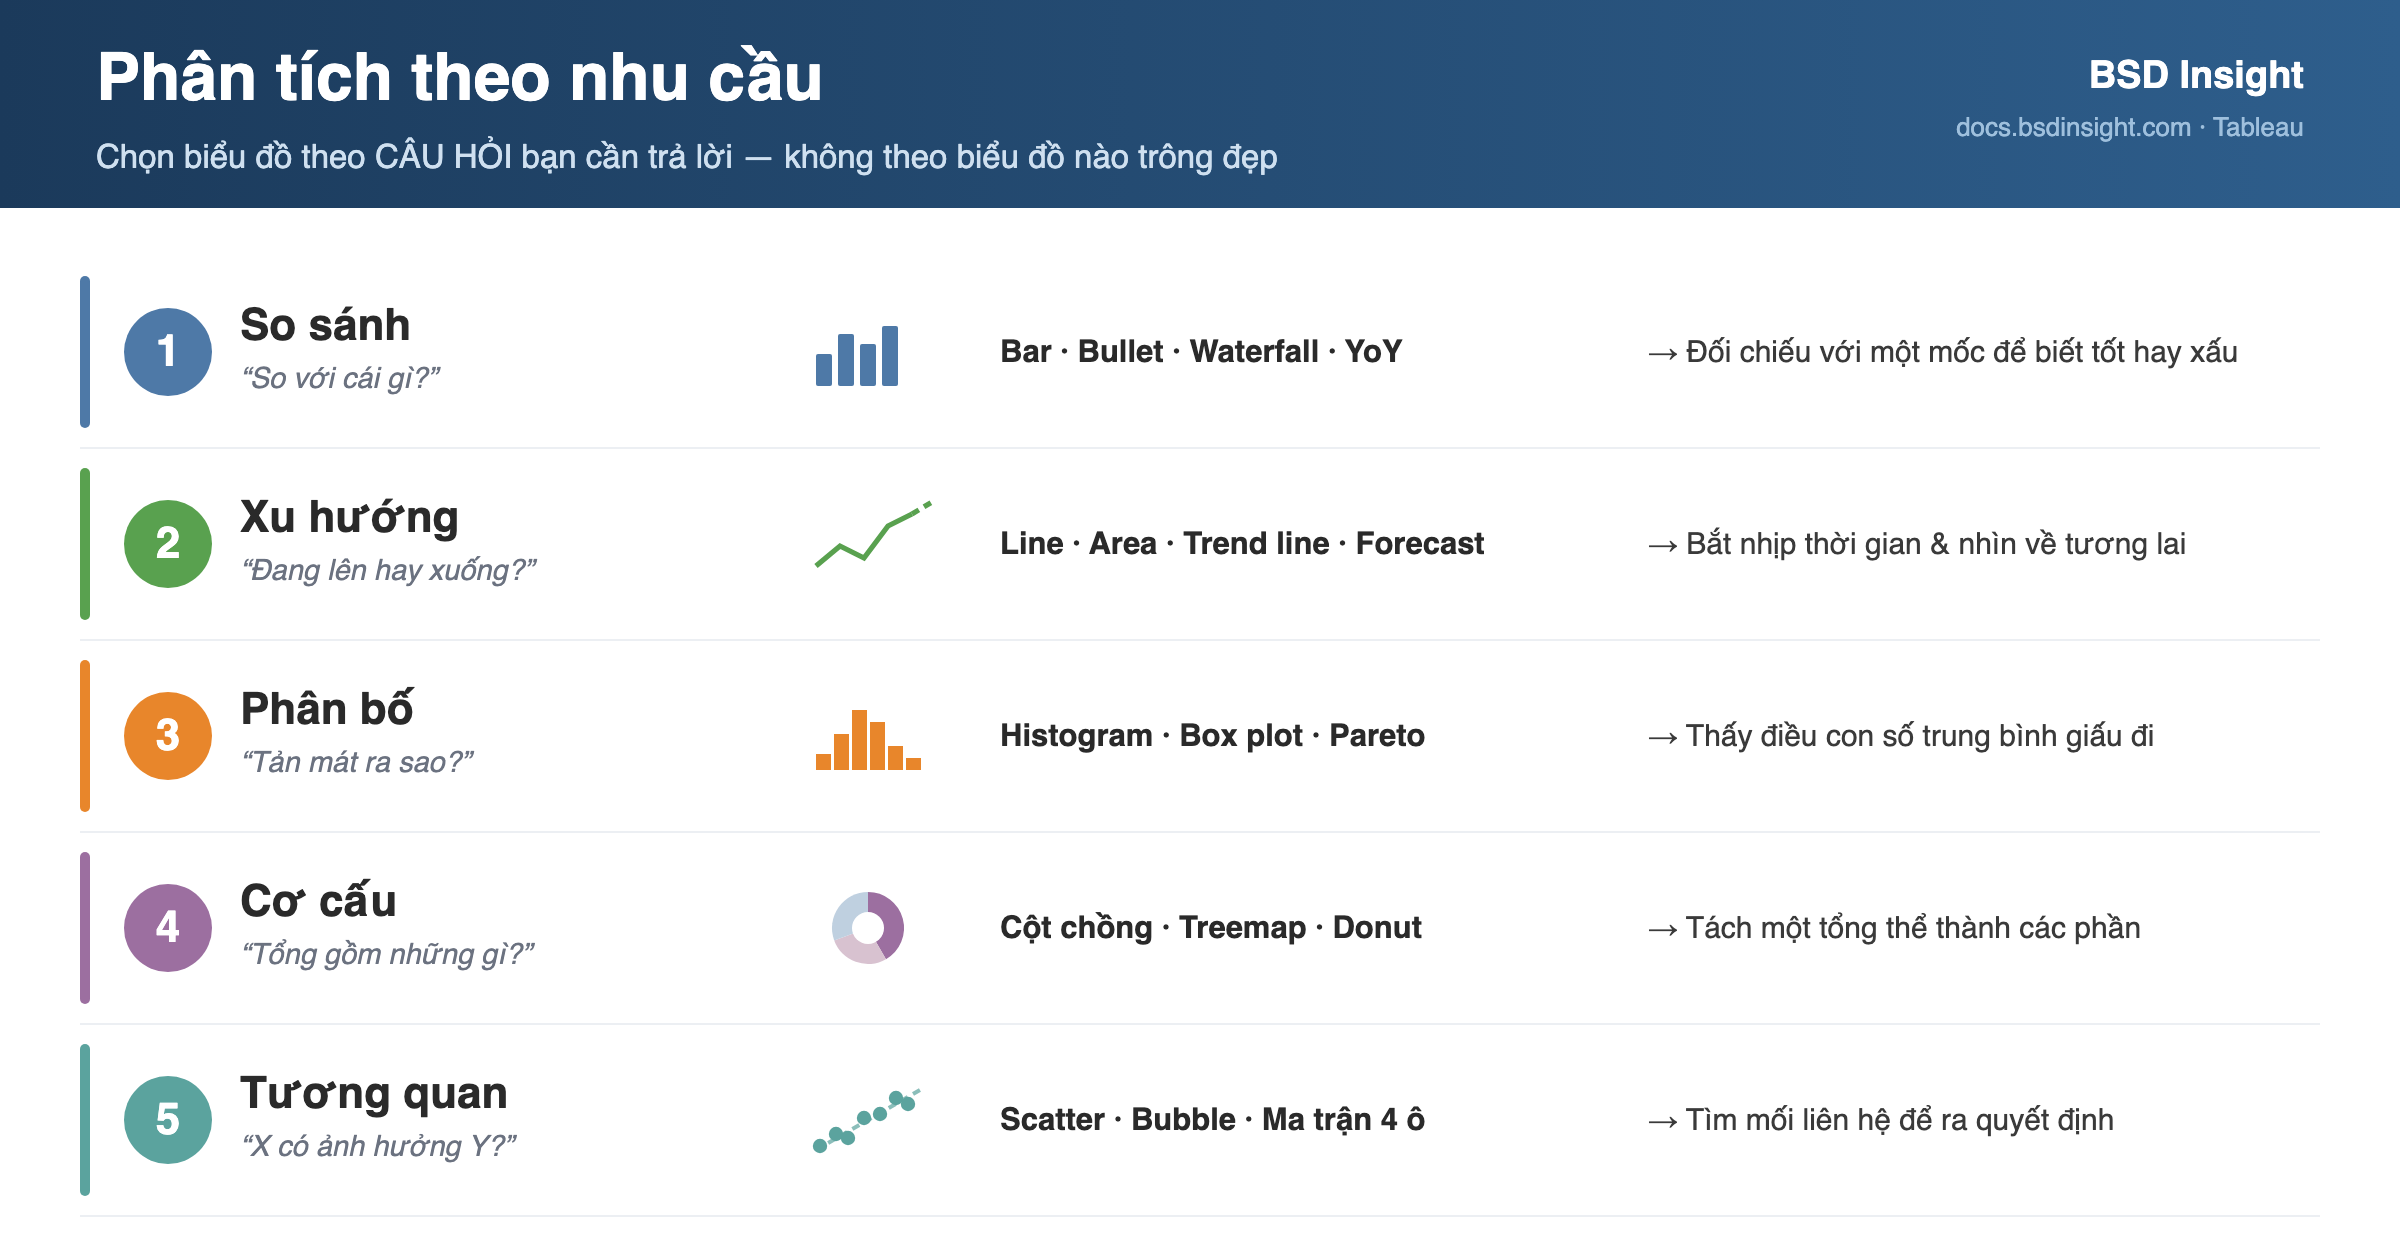
Task: Click the Phân tích theo nhu cầu title
Action: tap(460, 77)
